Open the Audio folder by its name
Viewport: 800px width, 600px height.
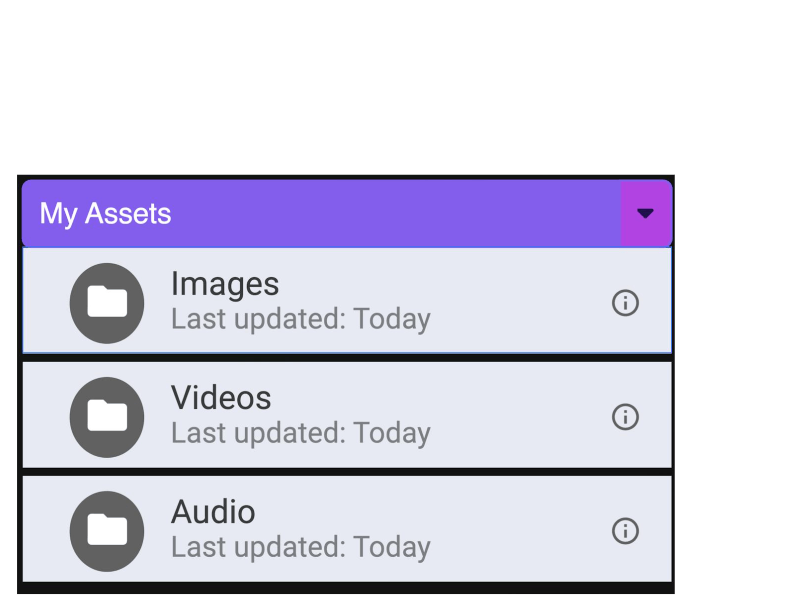(213, 512)
